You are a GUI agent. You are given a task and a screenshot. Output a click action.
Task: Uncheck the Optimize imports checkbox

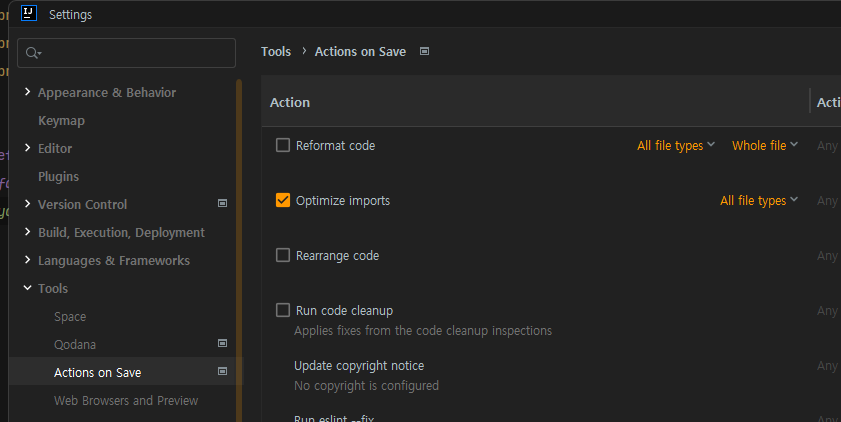tap(282, 200)
